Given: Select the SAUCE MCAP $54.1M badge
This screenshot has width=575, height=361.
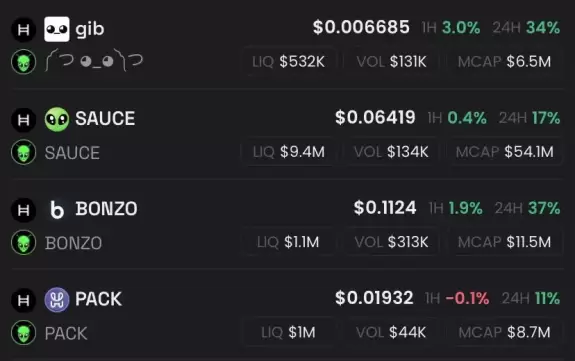Looking at the screenshot, I should [x=505, y=152].
